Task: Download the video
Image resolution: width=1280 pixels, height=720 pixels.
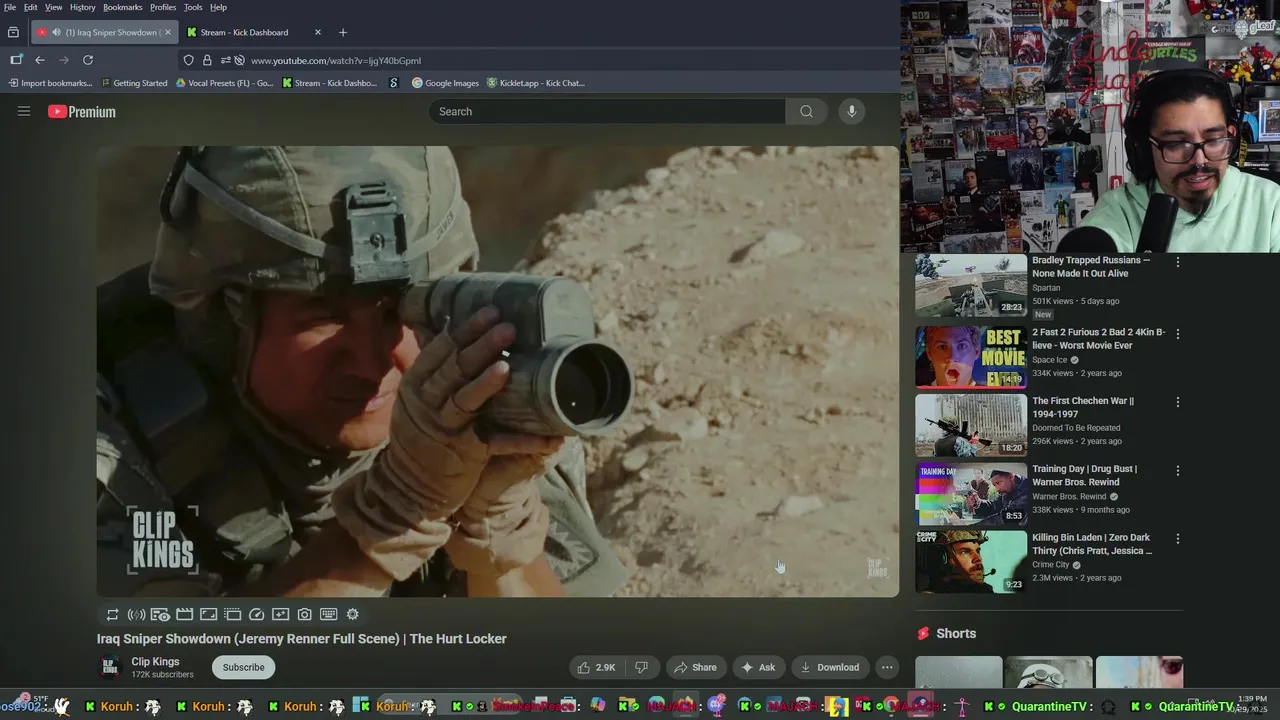Action: click(x=830, y=667)
